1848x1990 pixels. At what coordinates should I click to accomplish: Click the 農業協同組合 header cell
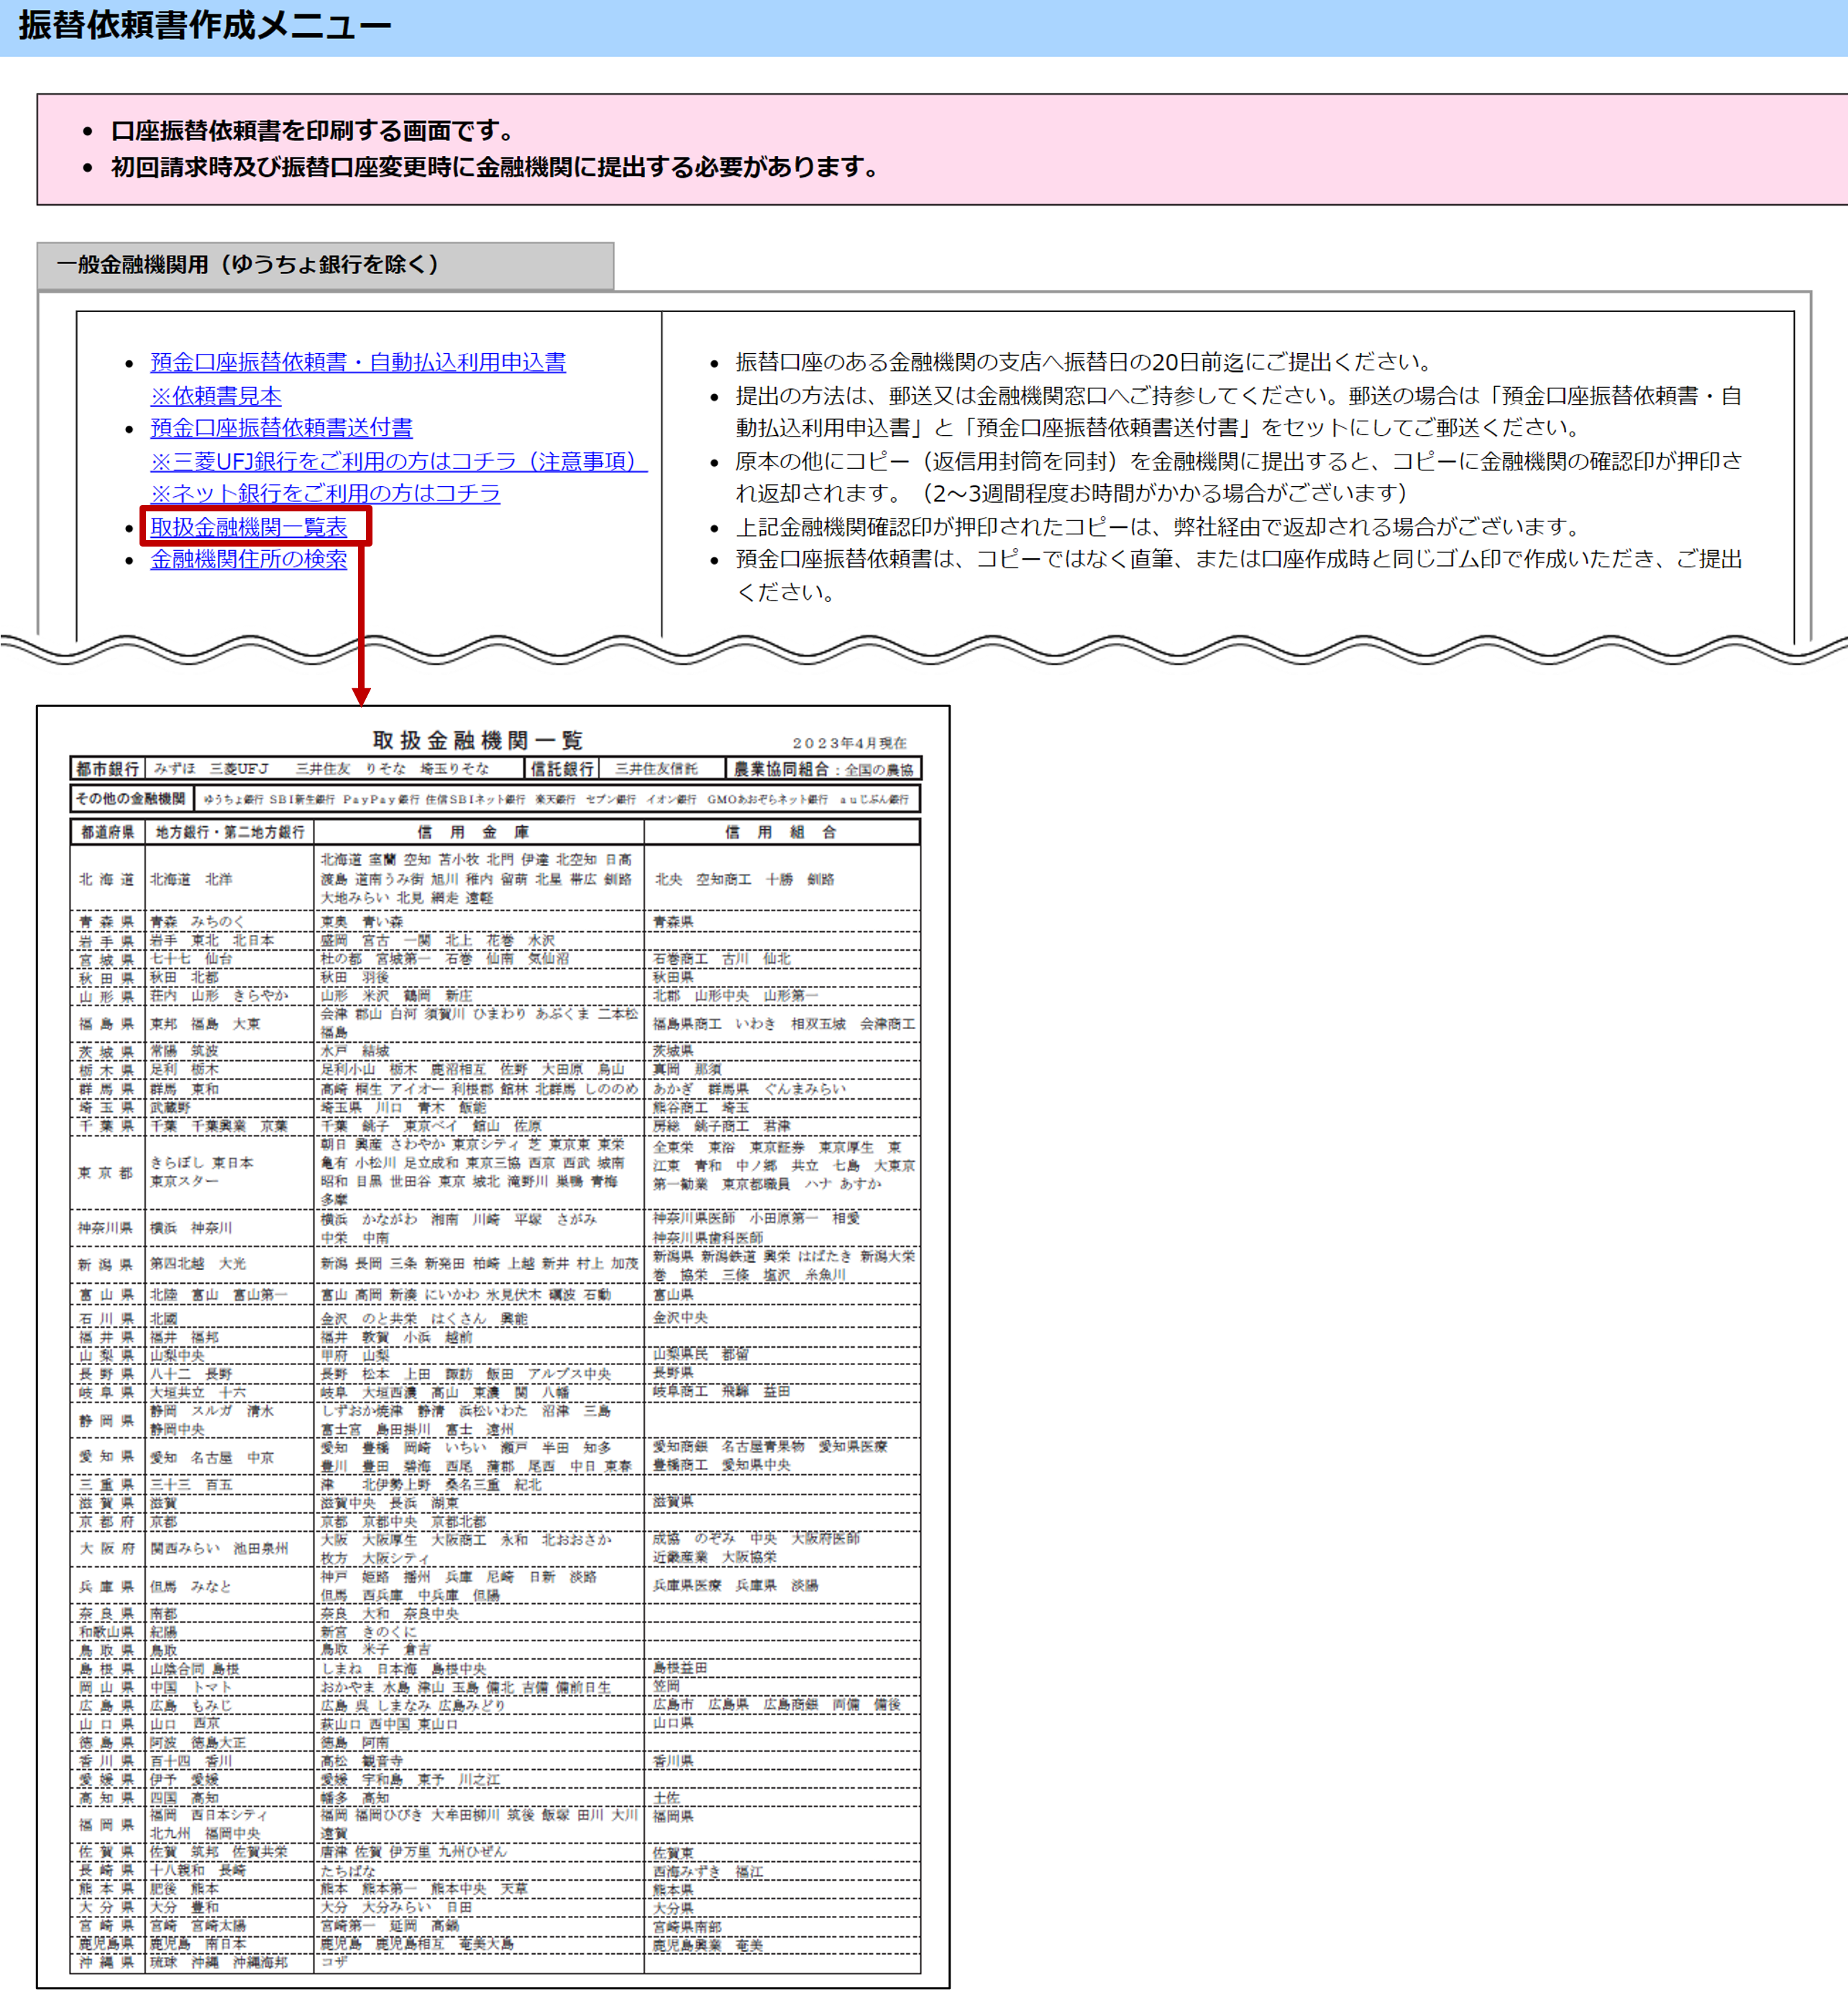781,769
